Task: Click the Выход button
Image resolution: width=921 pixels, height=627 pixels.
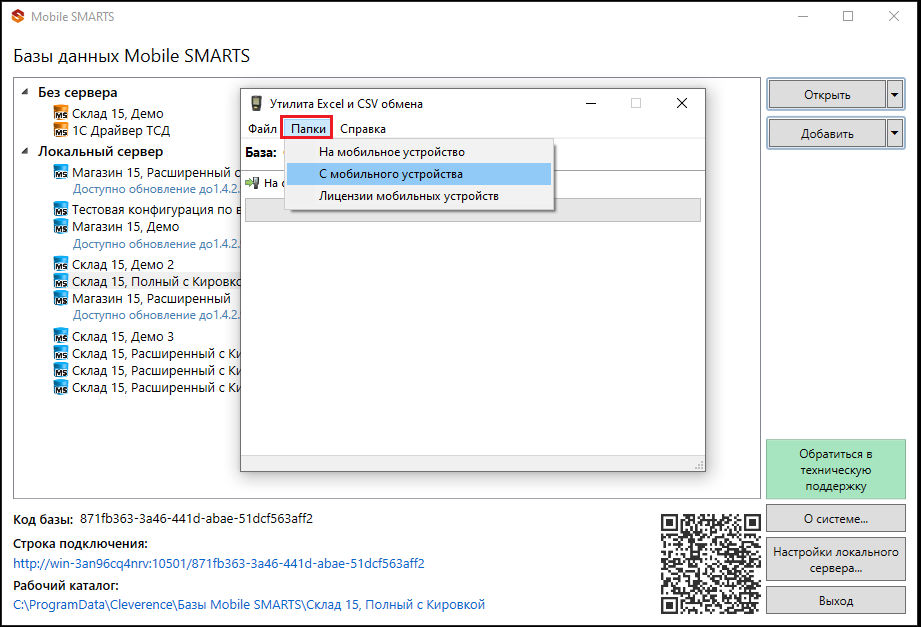Action: (x=835, y=601)
